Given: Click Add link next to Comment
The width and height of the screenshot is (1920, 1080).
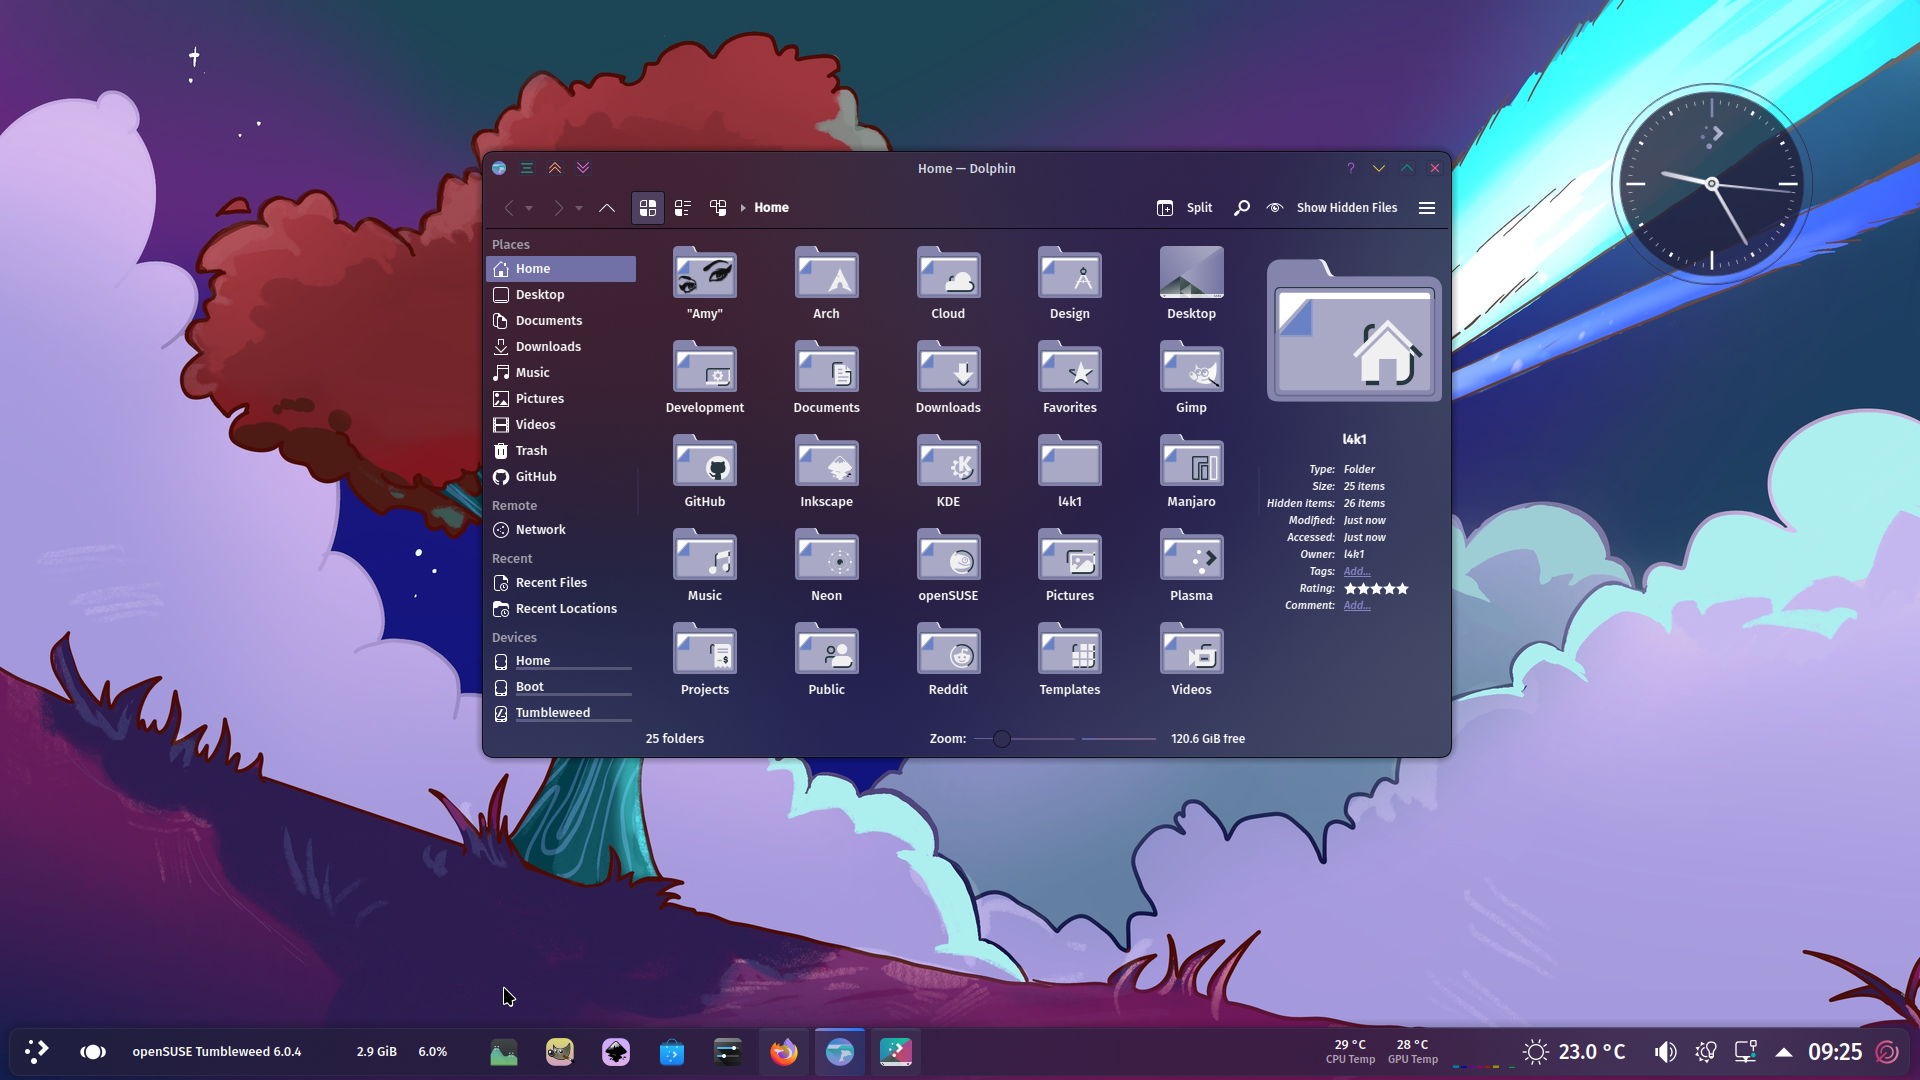Looking at the screenshot, I should tap(1357, 606).
